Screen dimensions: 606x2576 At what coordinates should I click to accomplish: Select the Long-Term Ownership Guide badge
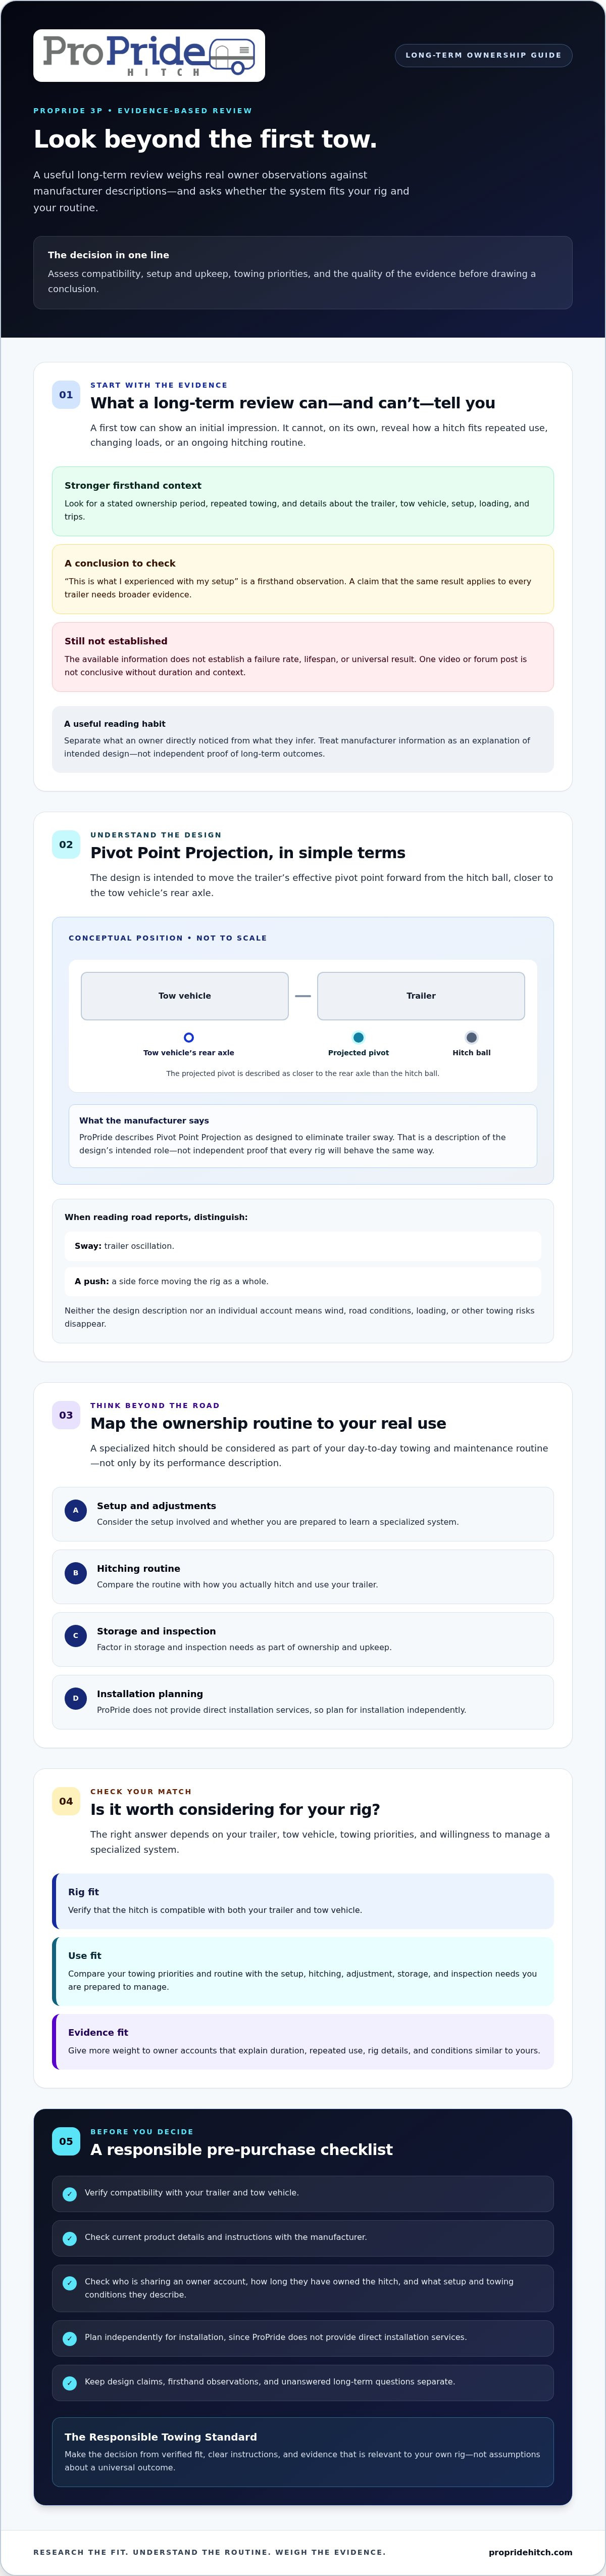[483, 55]
